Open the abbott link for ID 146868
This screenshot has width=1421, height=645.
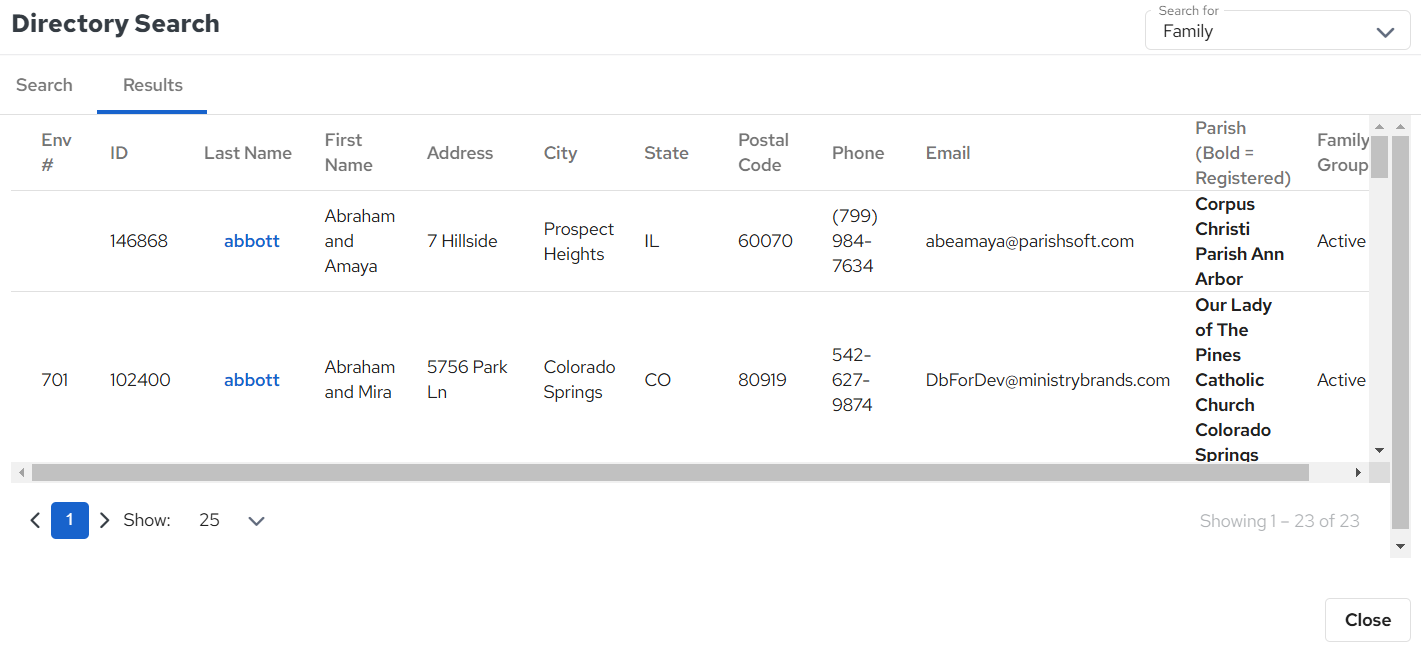pyautogui.click(x=251, y=241)
